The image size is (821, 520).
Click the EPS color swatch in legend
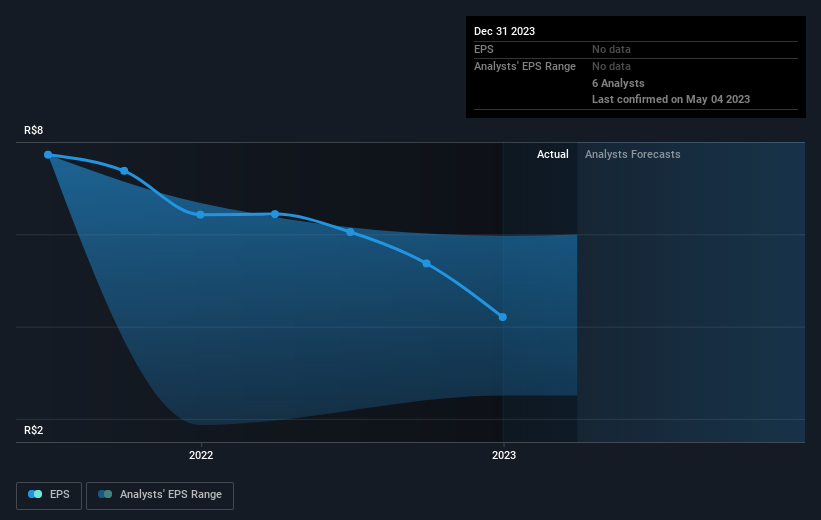click(x=35, y=494)
